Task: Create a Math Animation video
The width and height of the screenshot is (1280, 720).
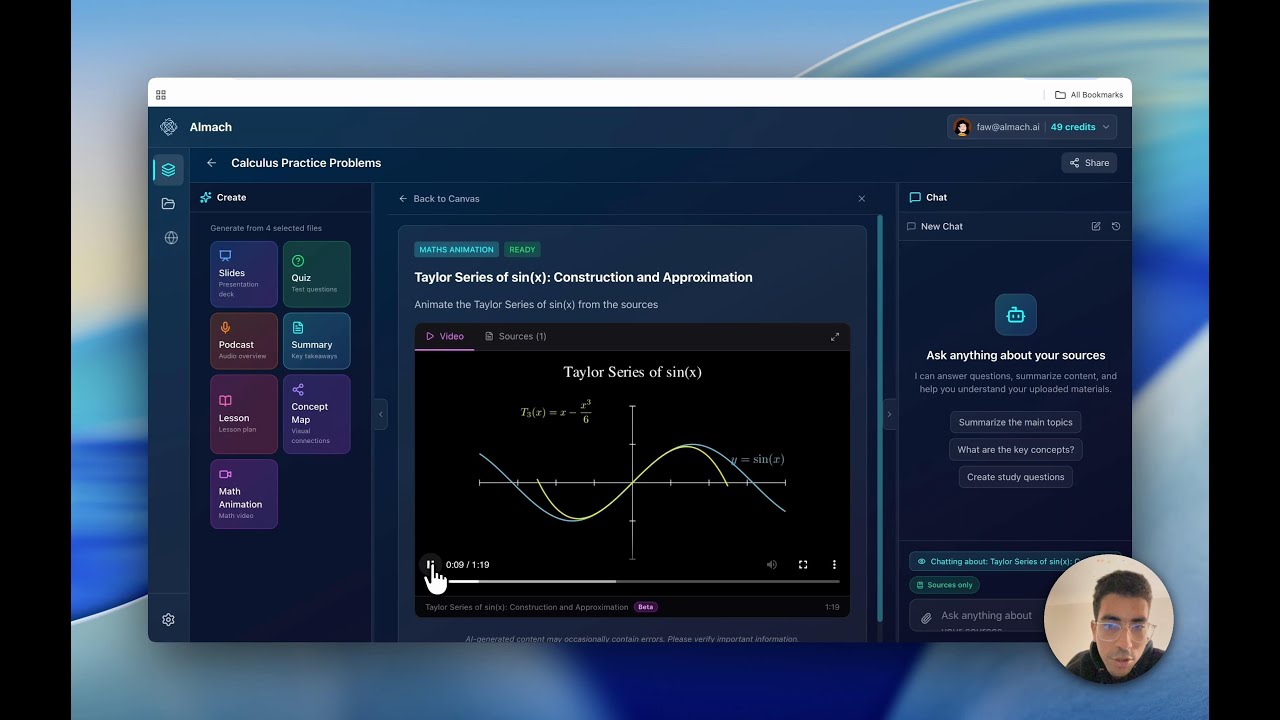Action: tap(244, 494)
